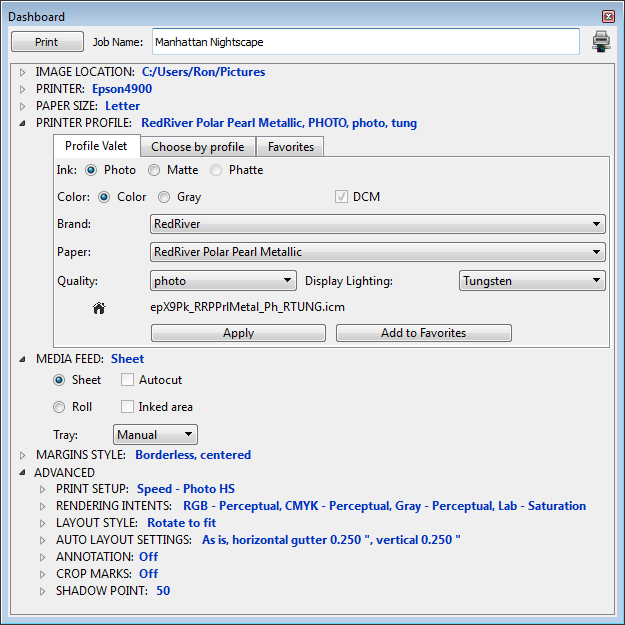Click the Letter paper size value
The width and height of the screenshot is (625, 625).
[x=122, y=106]
